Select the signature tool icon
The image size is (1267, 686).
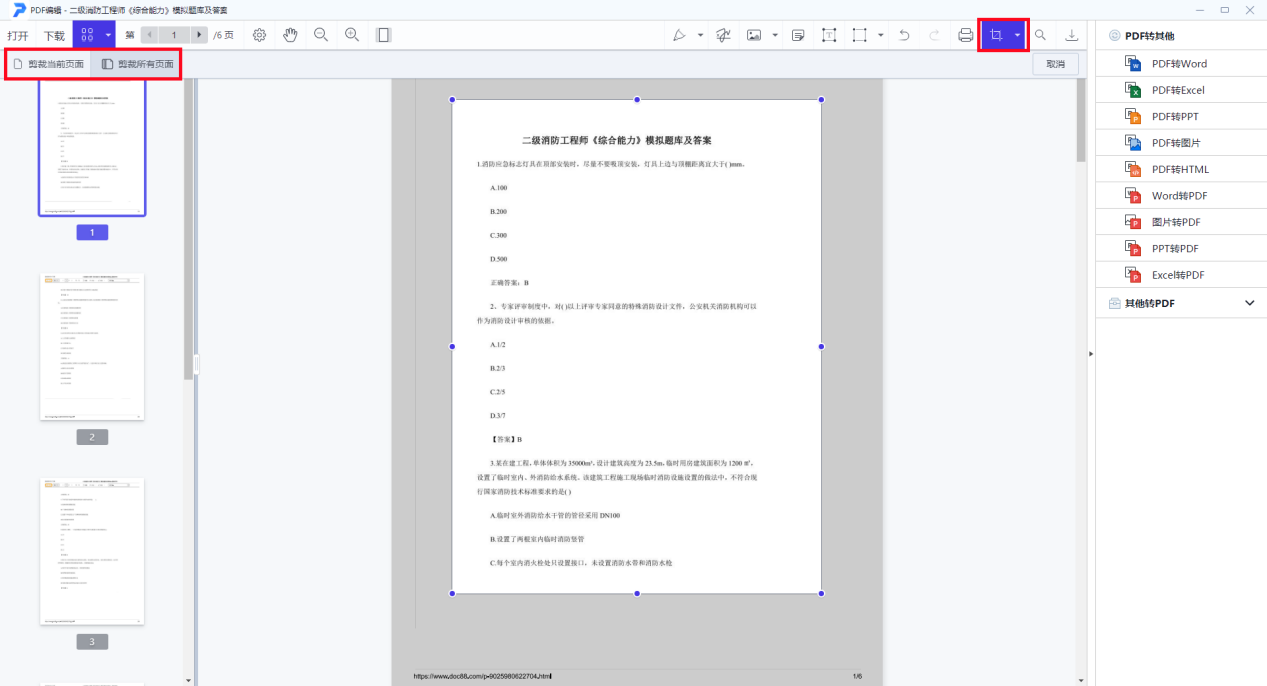(723, 35)
